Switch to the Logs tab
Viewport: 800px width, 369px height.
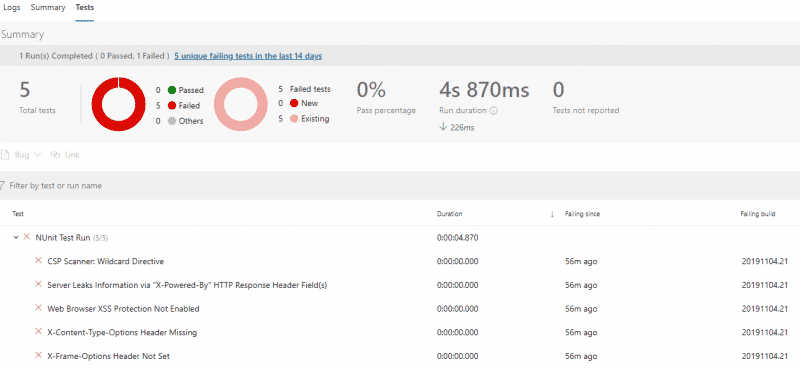12,8
